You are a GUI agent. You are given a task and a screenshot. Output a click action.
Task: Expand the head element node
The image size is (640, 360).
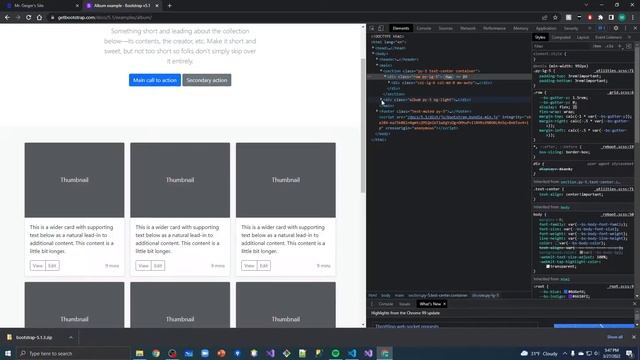[x=373, y=48]
